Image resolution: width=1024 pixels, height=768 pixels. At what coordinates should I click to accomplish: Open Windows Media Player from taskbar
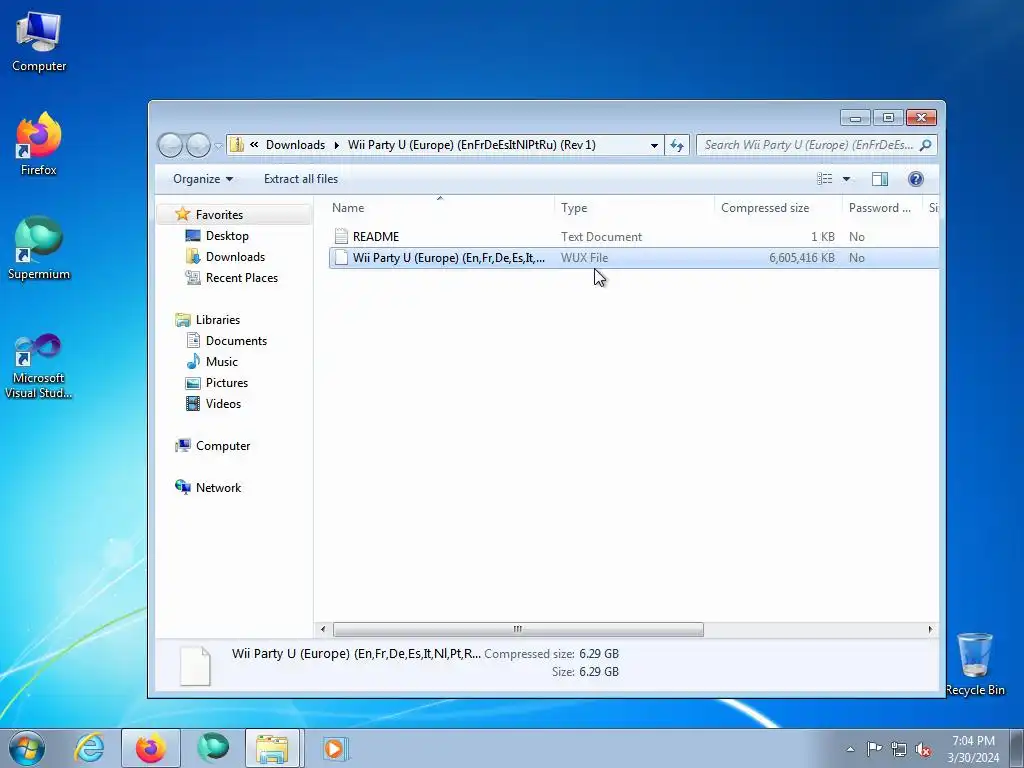click(335, 748)
